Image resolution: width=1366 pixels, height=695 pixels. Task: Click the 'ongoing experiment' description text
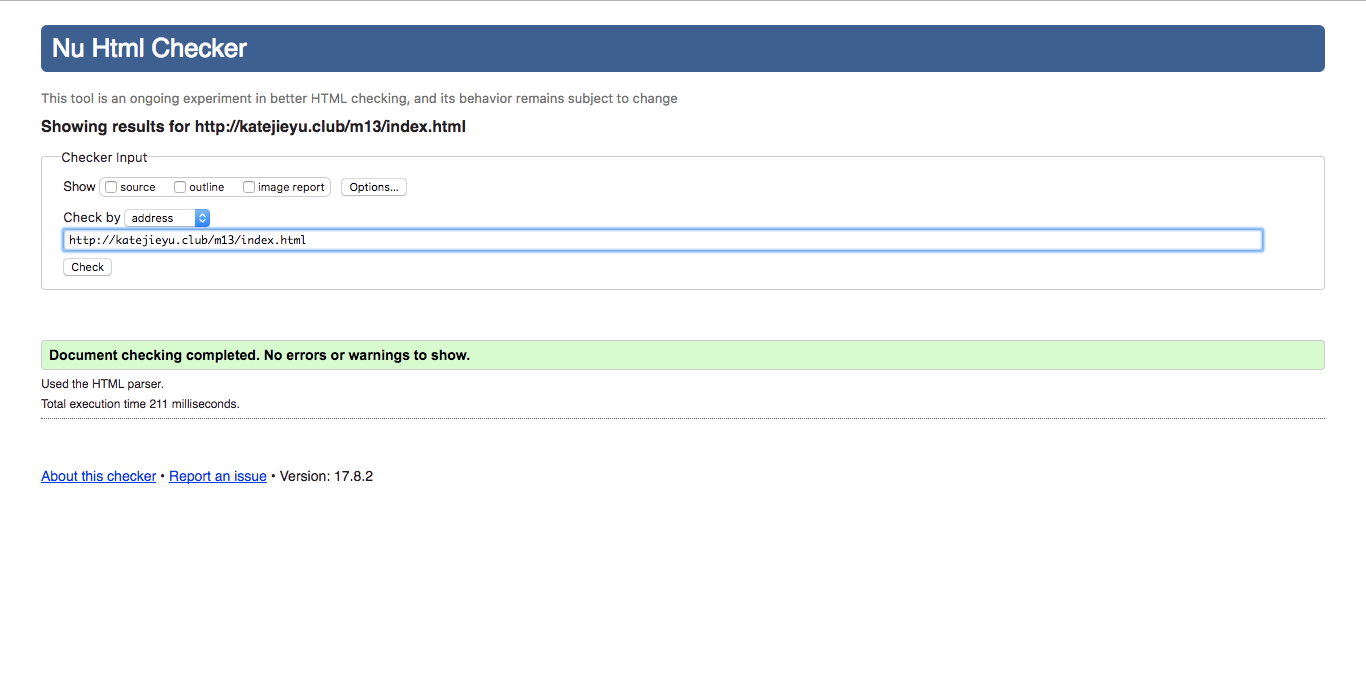point(359,99)
